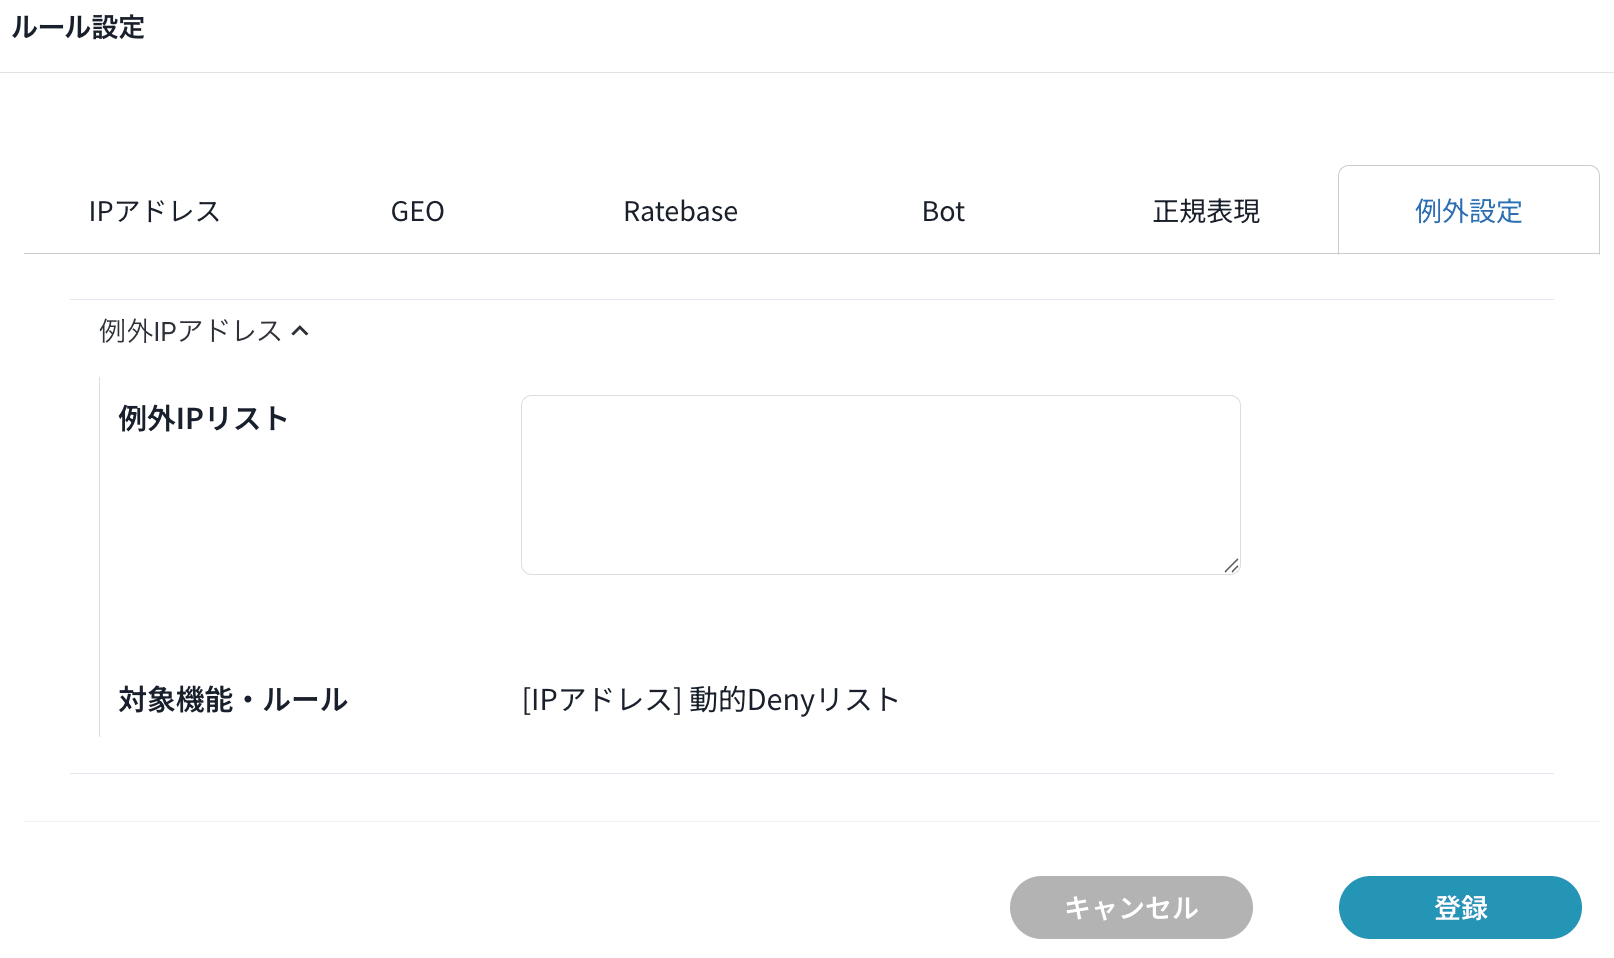Click the active 例外設定 tab
The height and width of the screenshot is (958, 1614).
(x=1468, y=211)
